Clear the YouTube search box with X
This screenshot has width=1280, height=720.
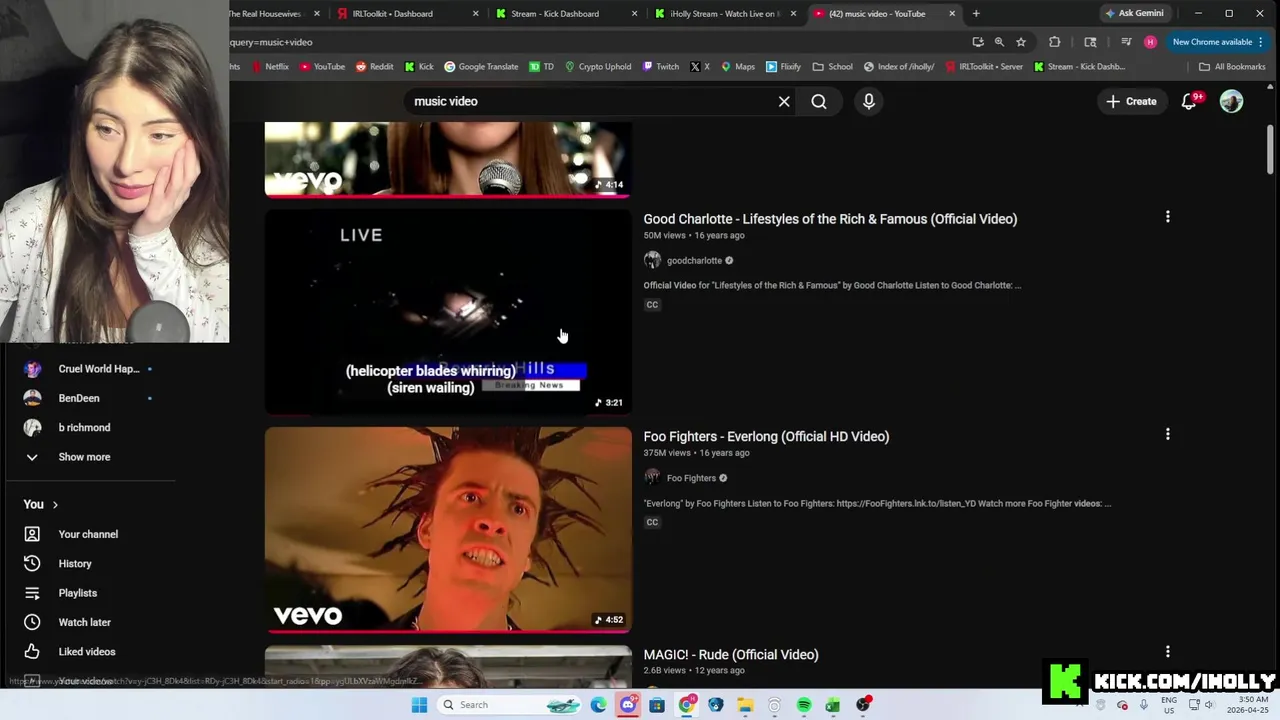[x=784, y=101]
